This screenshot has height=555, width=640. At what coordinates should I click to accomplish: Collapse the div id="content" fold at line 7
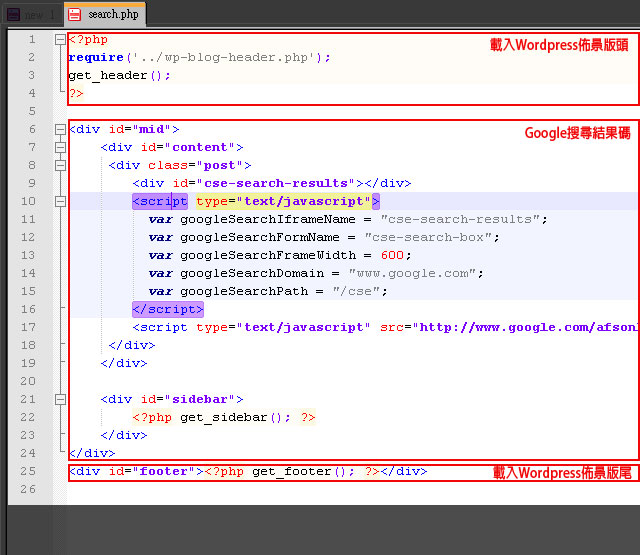pos(60,147)
